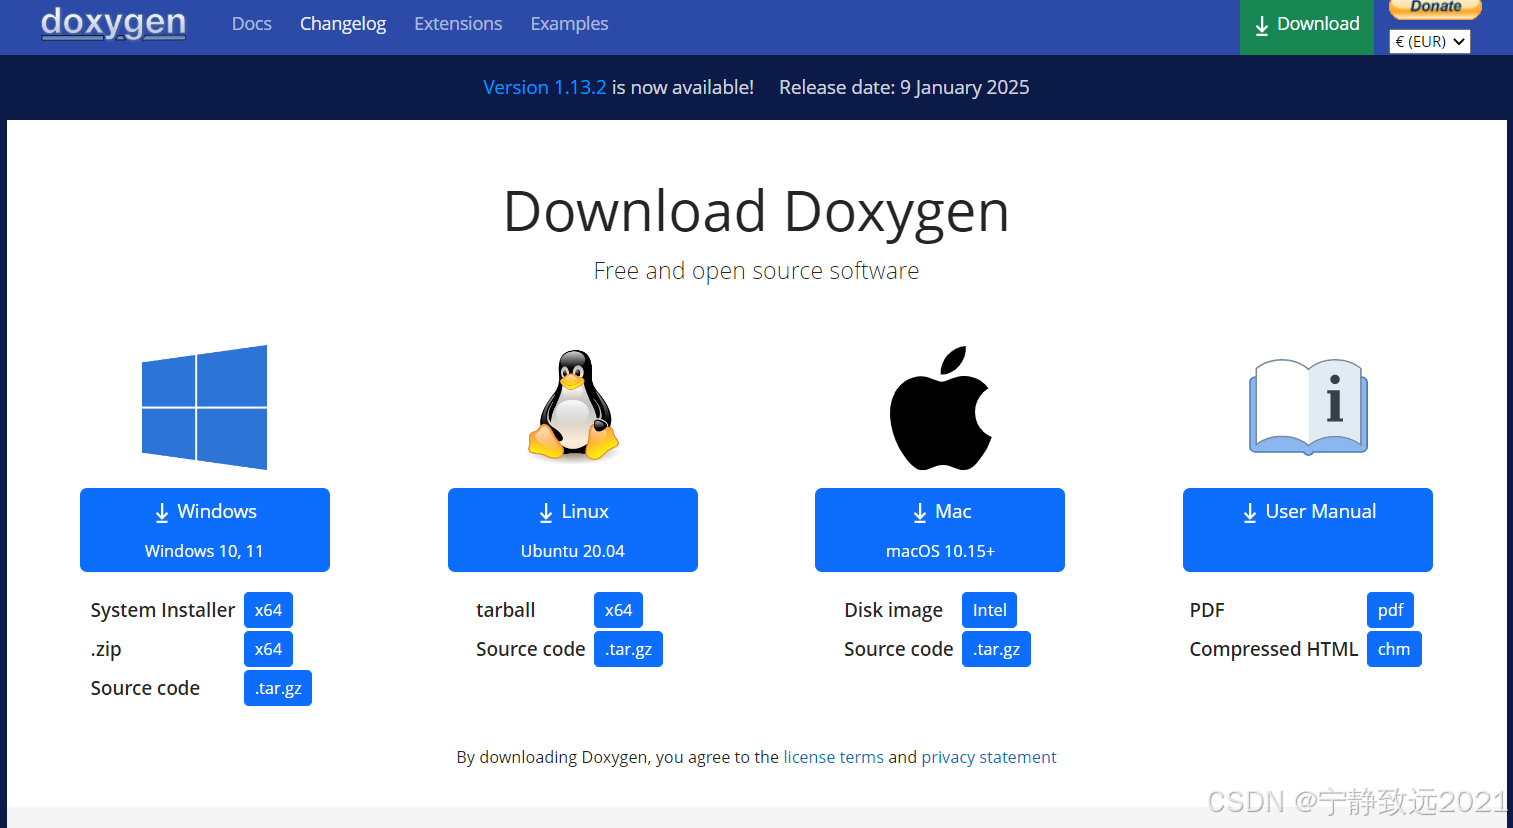1513x828 pixels.
Task: Open the Changelog page
Action: tap(343, 23)
